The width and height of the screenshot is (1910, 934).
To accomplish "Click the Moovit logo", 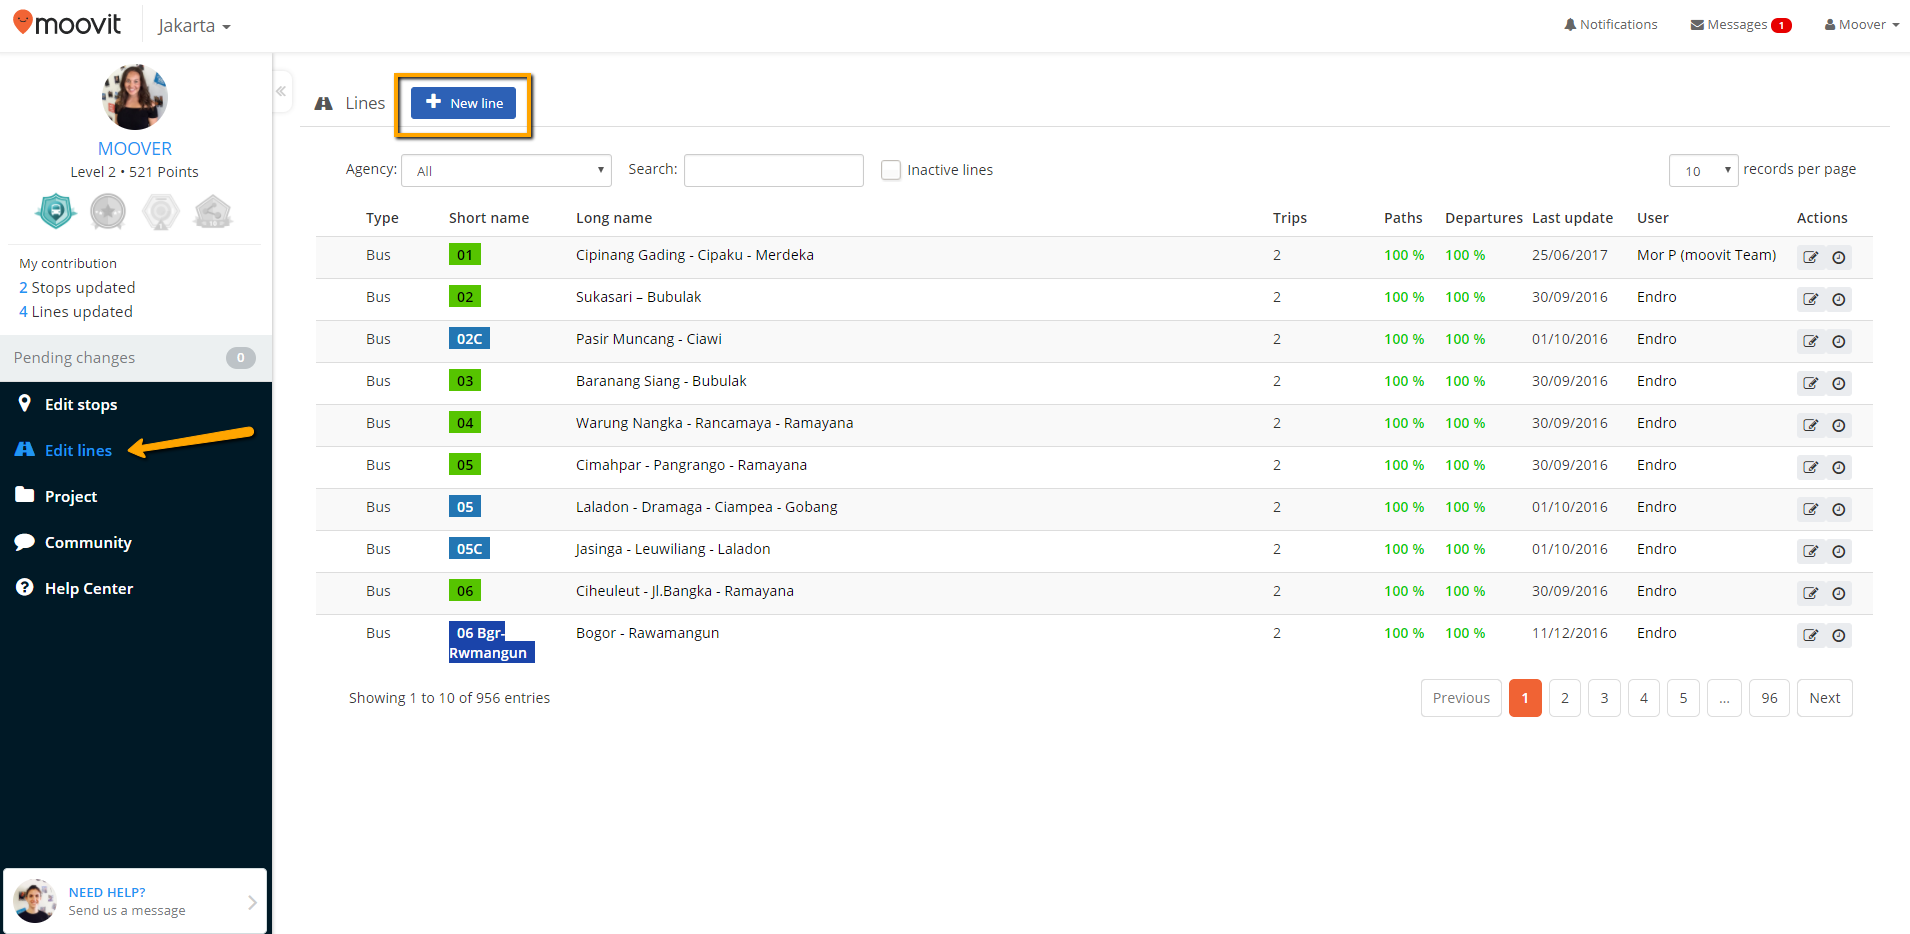I will point(67,23).
